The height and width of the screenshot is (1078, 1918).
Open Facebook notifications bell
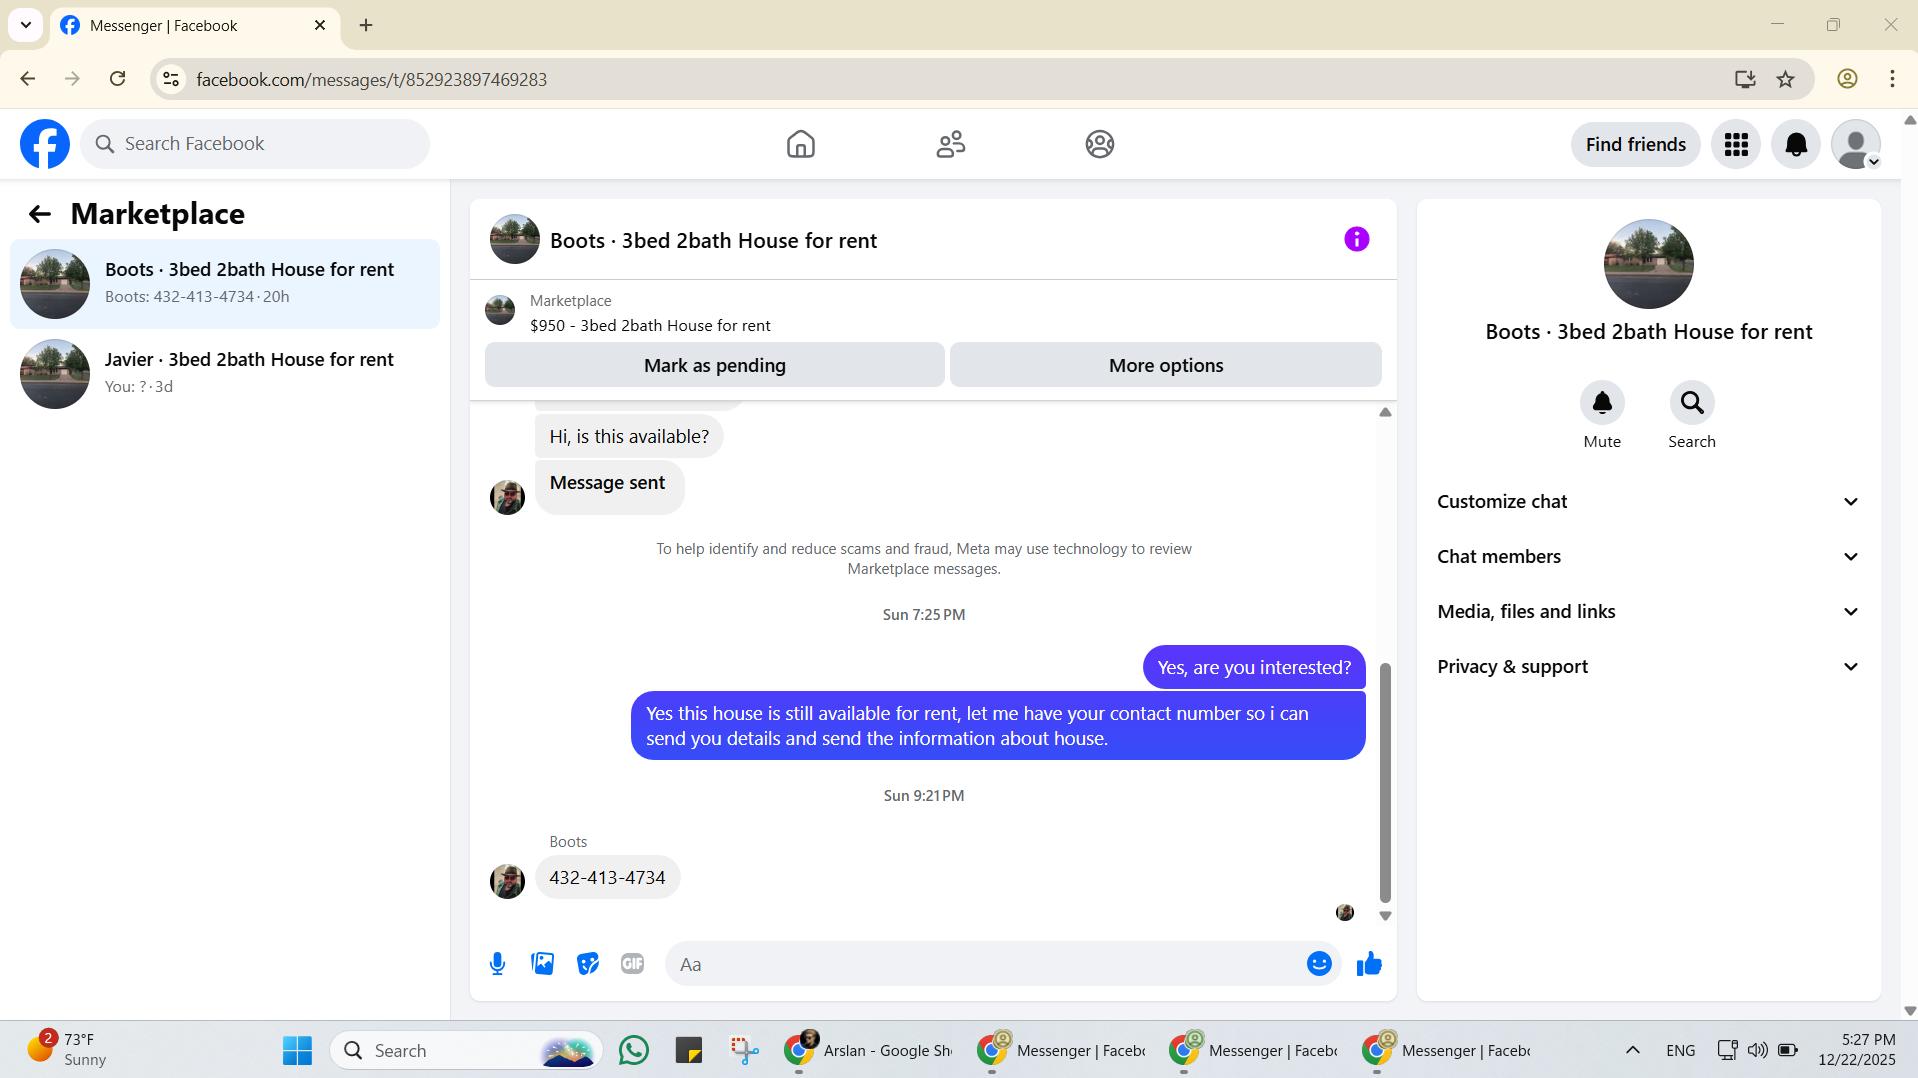(x=1796, y=145)
